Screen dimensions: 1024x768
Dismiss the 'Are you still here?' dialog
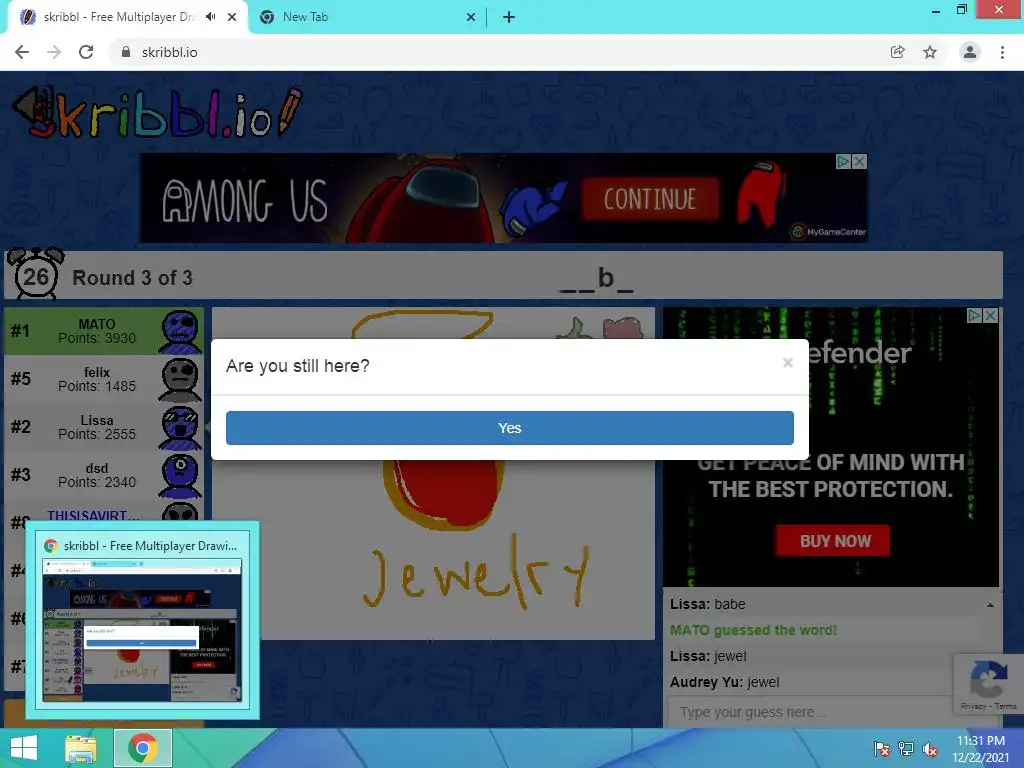(x=788, y=362)
